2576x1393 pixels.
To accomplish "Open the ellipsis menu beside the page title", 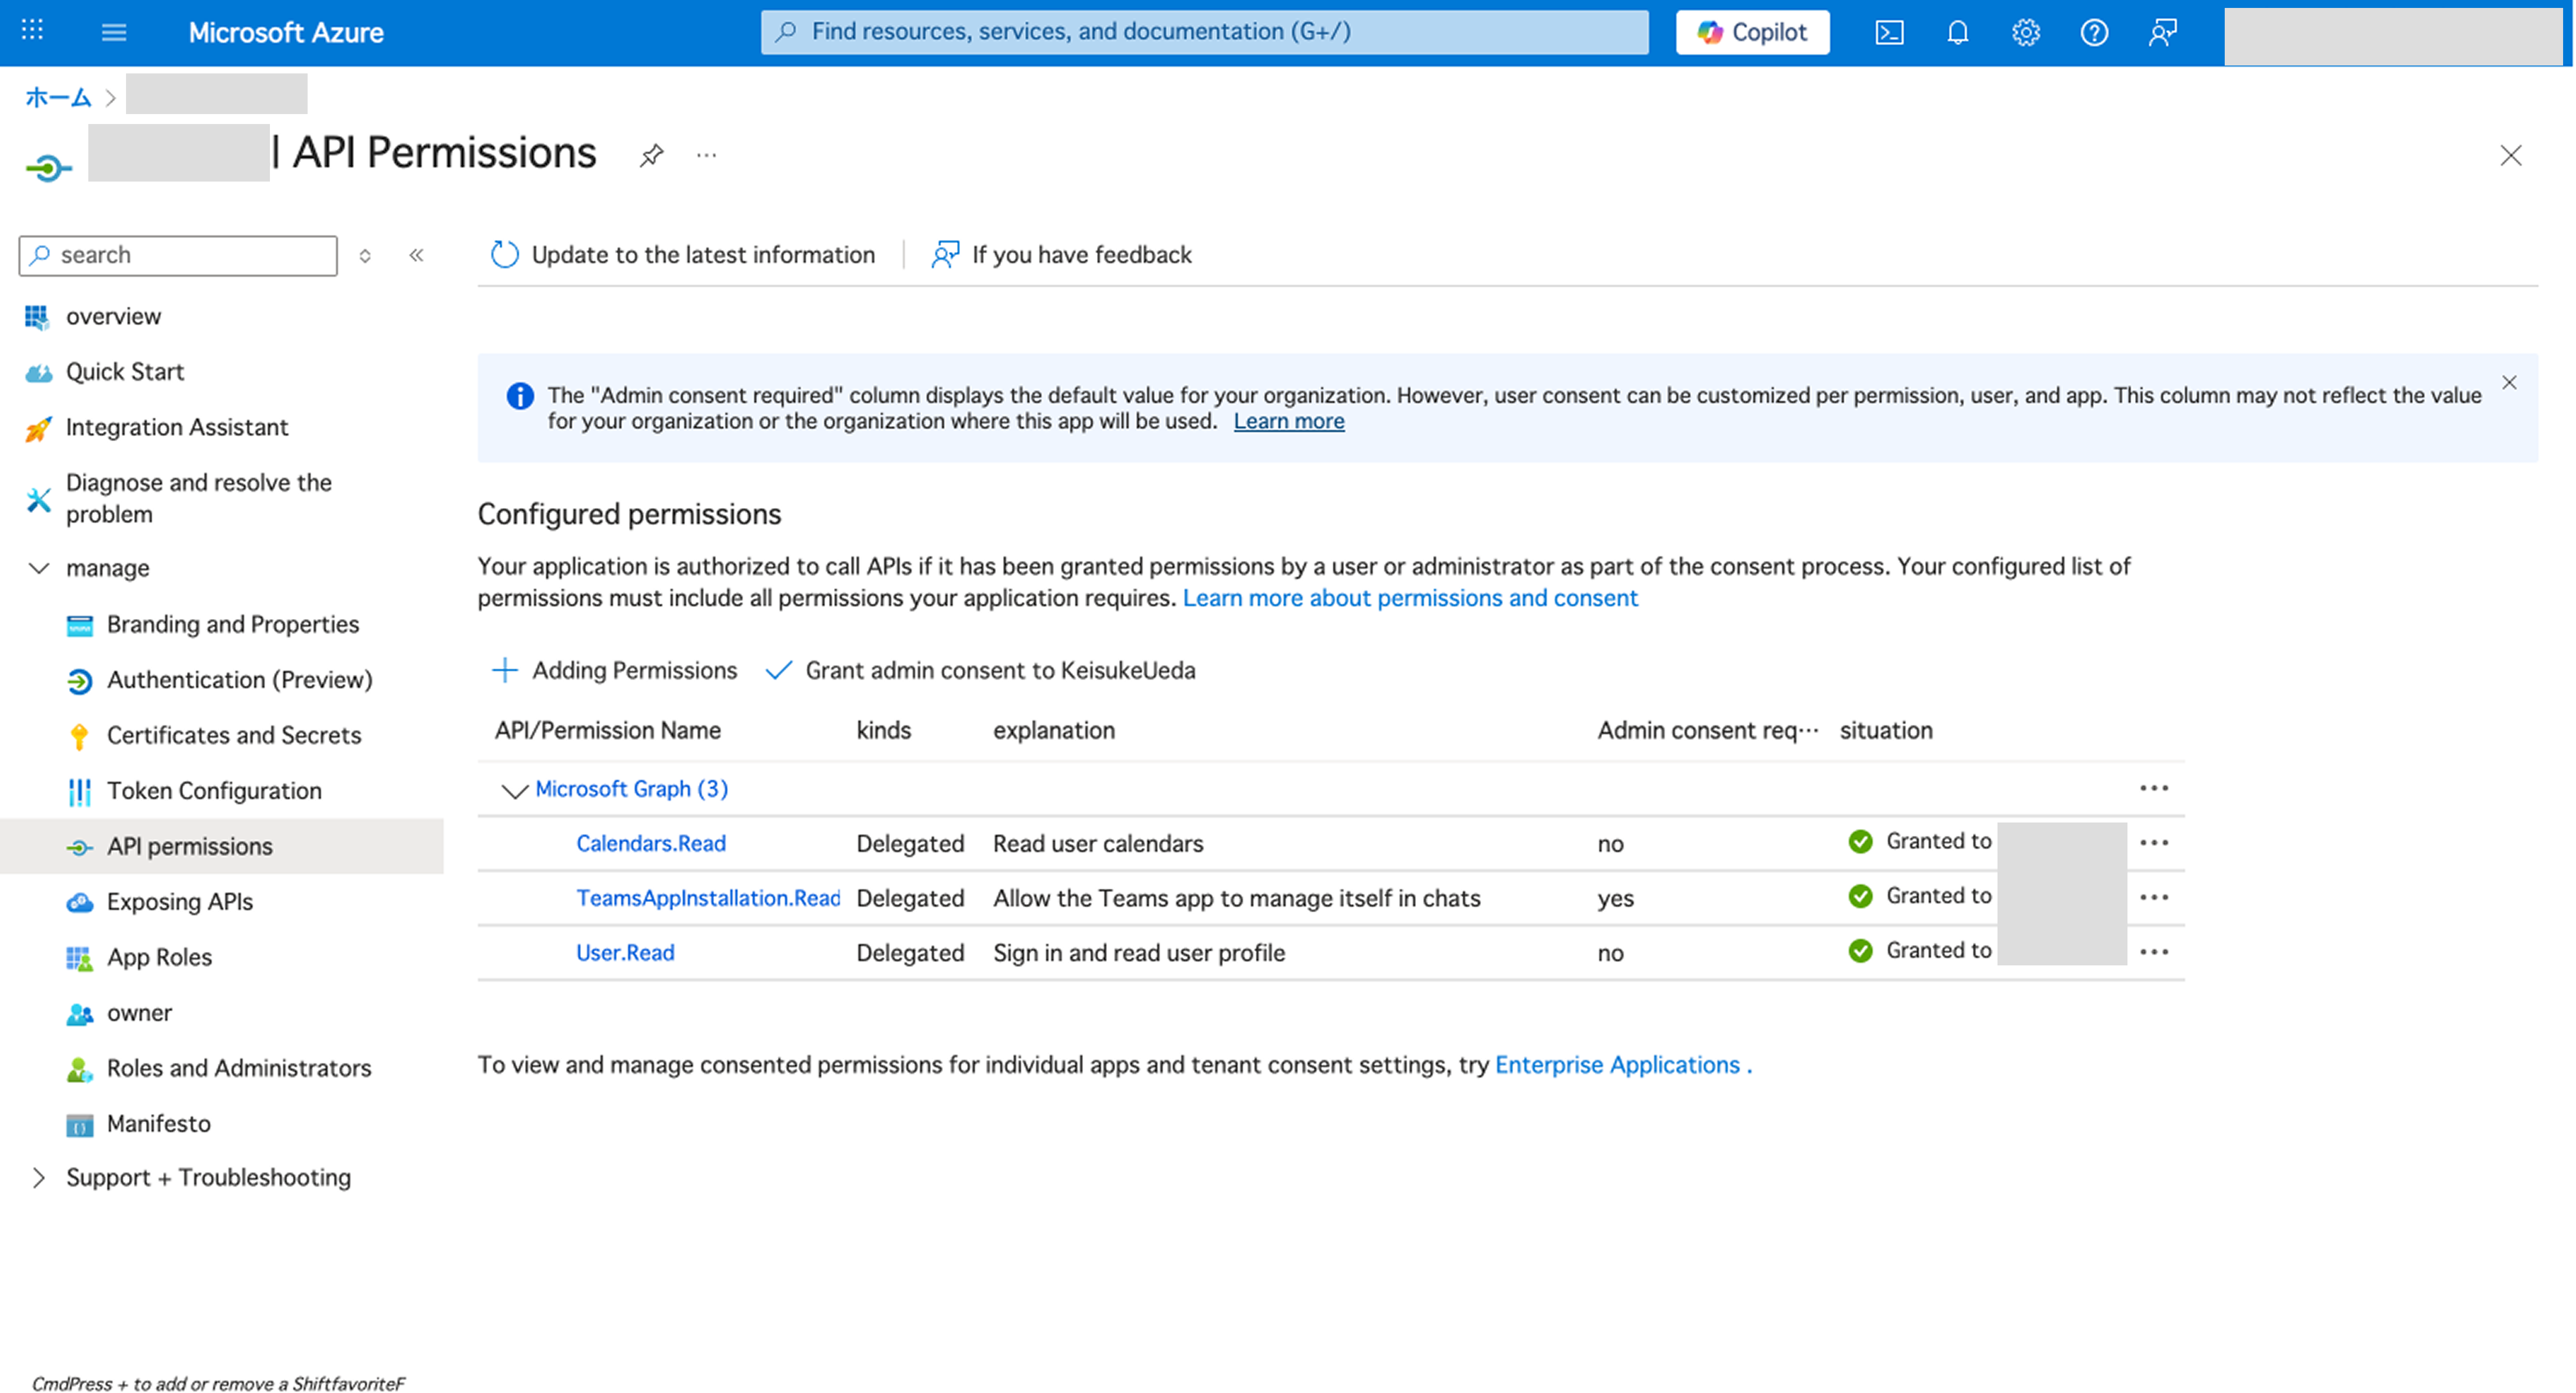I will [707, 155].
